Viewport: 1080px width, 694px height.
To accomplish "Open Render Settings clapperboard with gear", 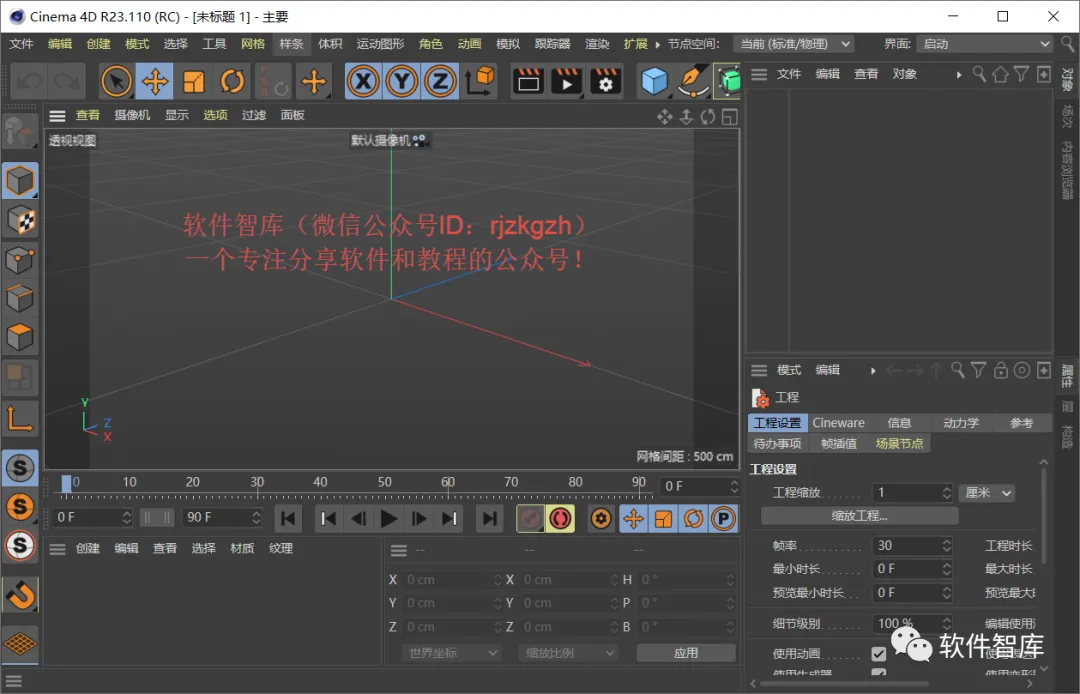I will coord(605,82).
